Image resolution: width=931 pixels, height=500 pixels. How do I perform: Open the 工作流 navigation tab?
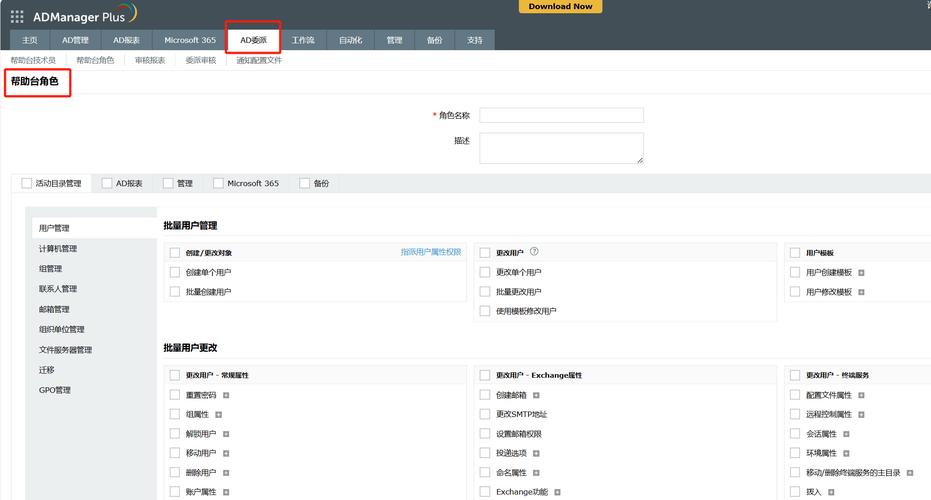pyautogui.click(x=303, y=40)
